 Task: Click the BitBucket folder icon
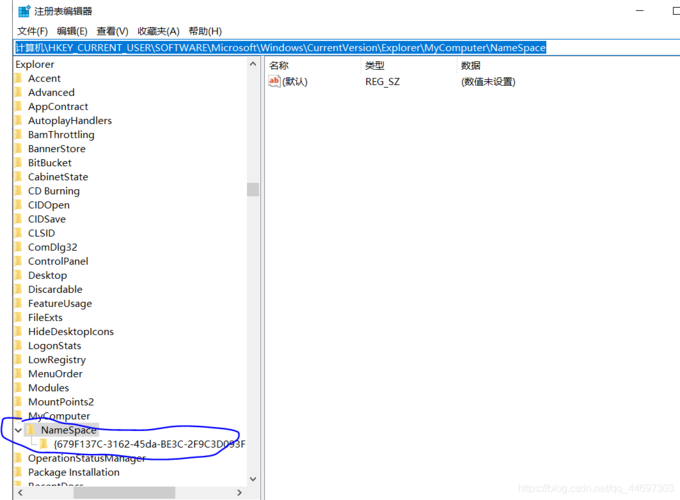click(18, 163)
